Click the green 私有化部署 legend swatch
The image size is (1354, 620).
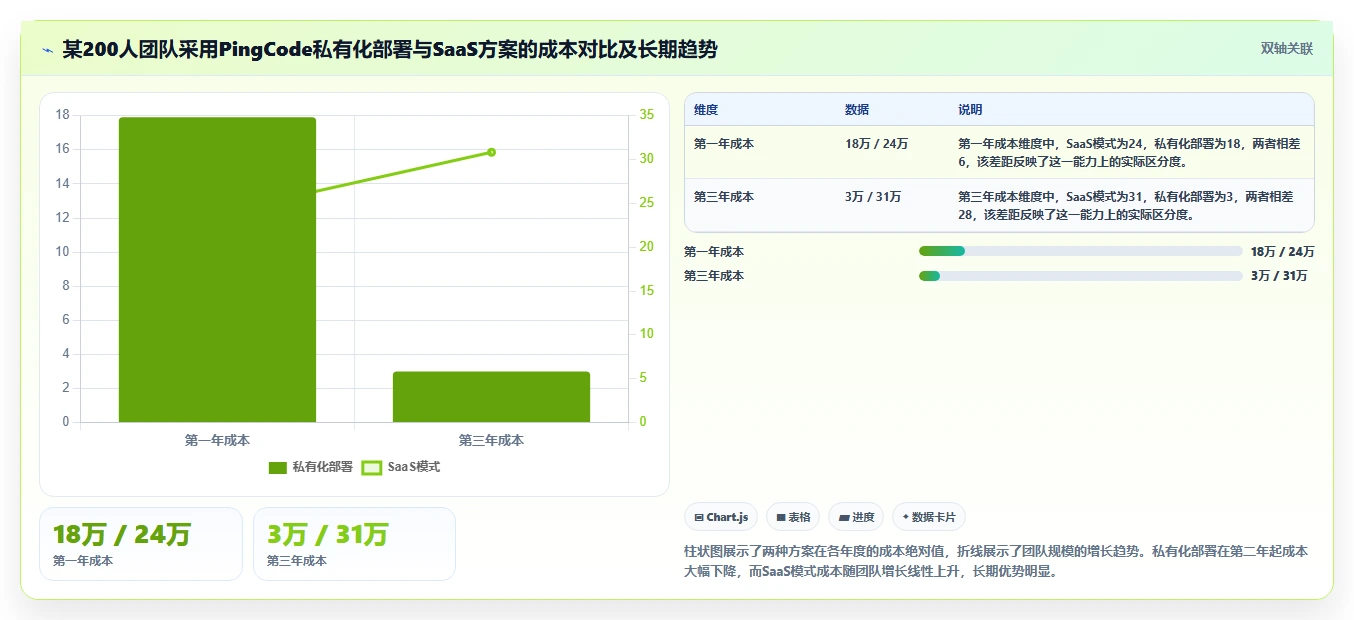(278, 468)
